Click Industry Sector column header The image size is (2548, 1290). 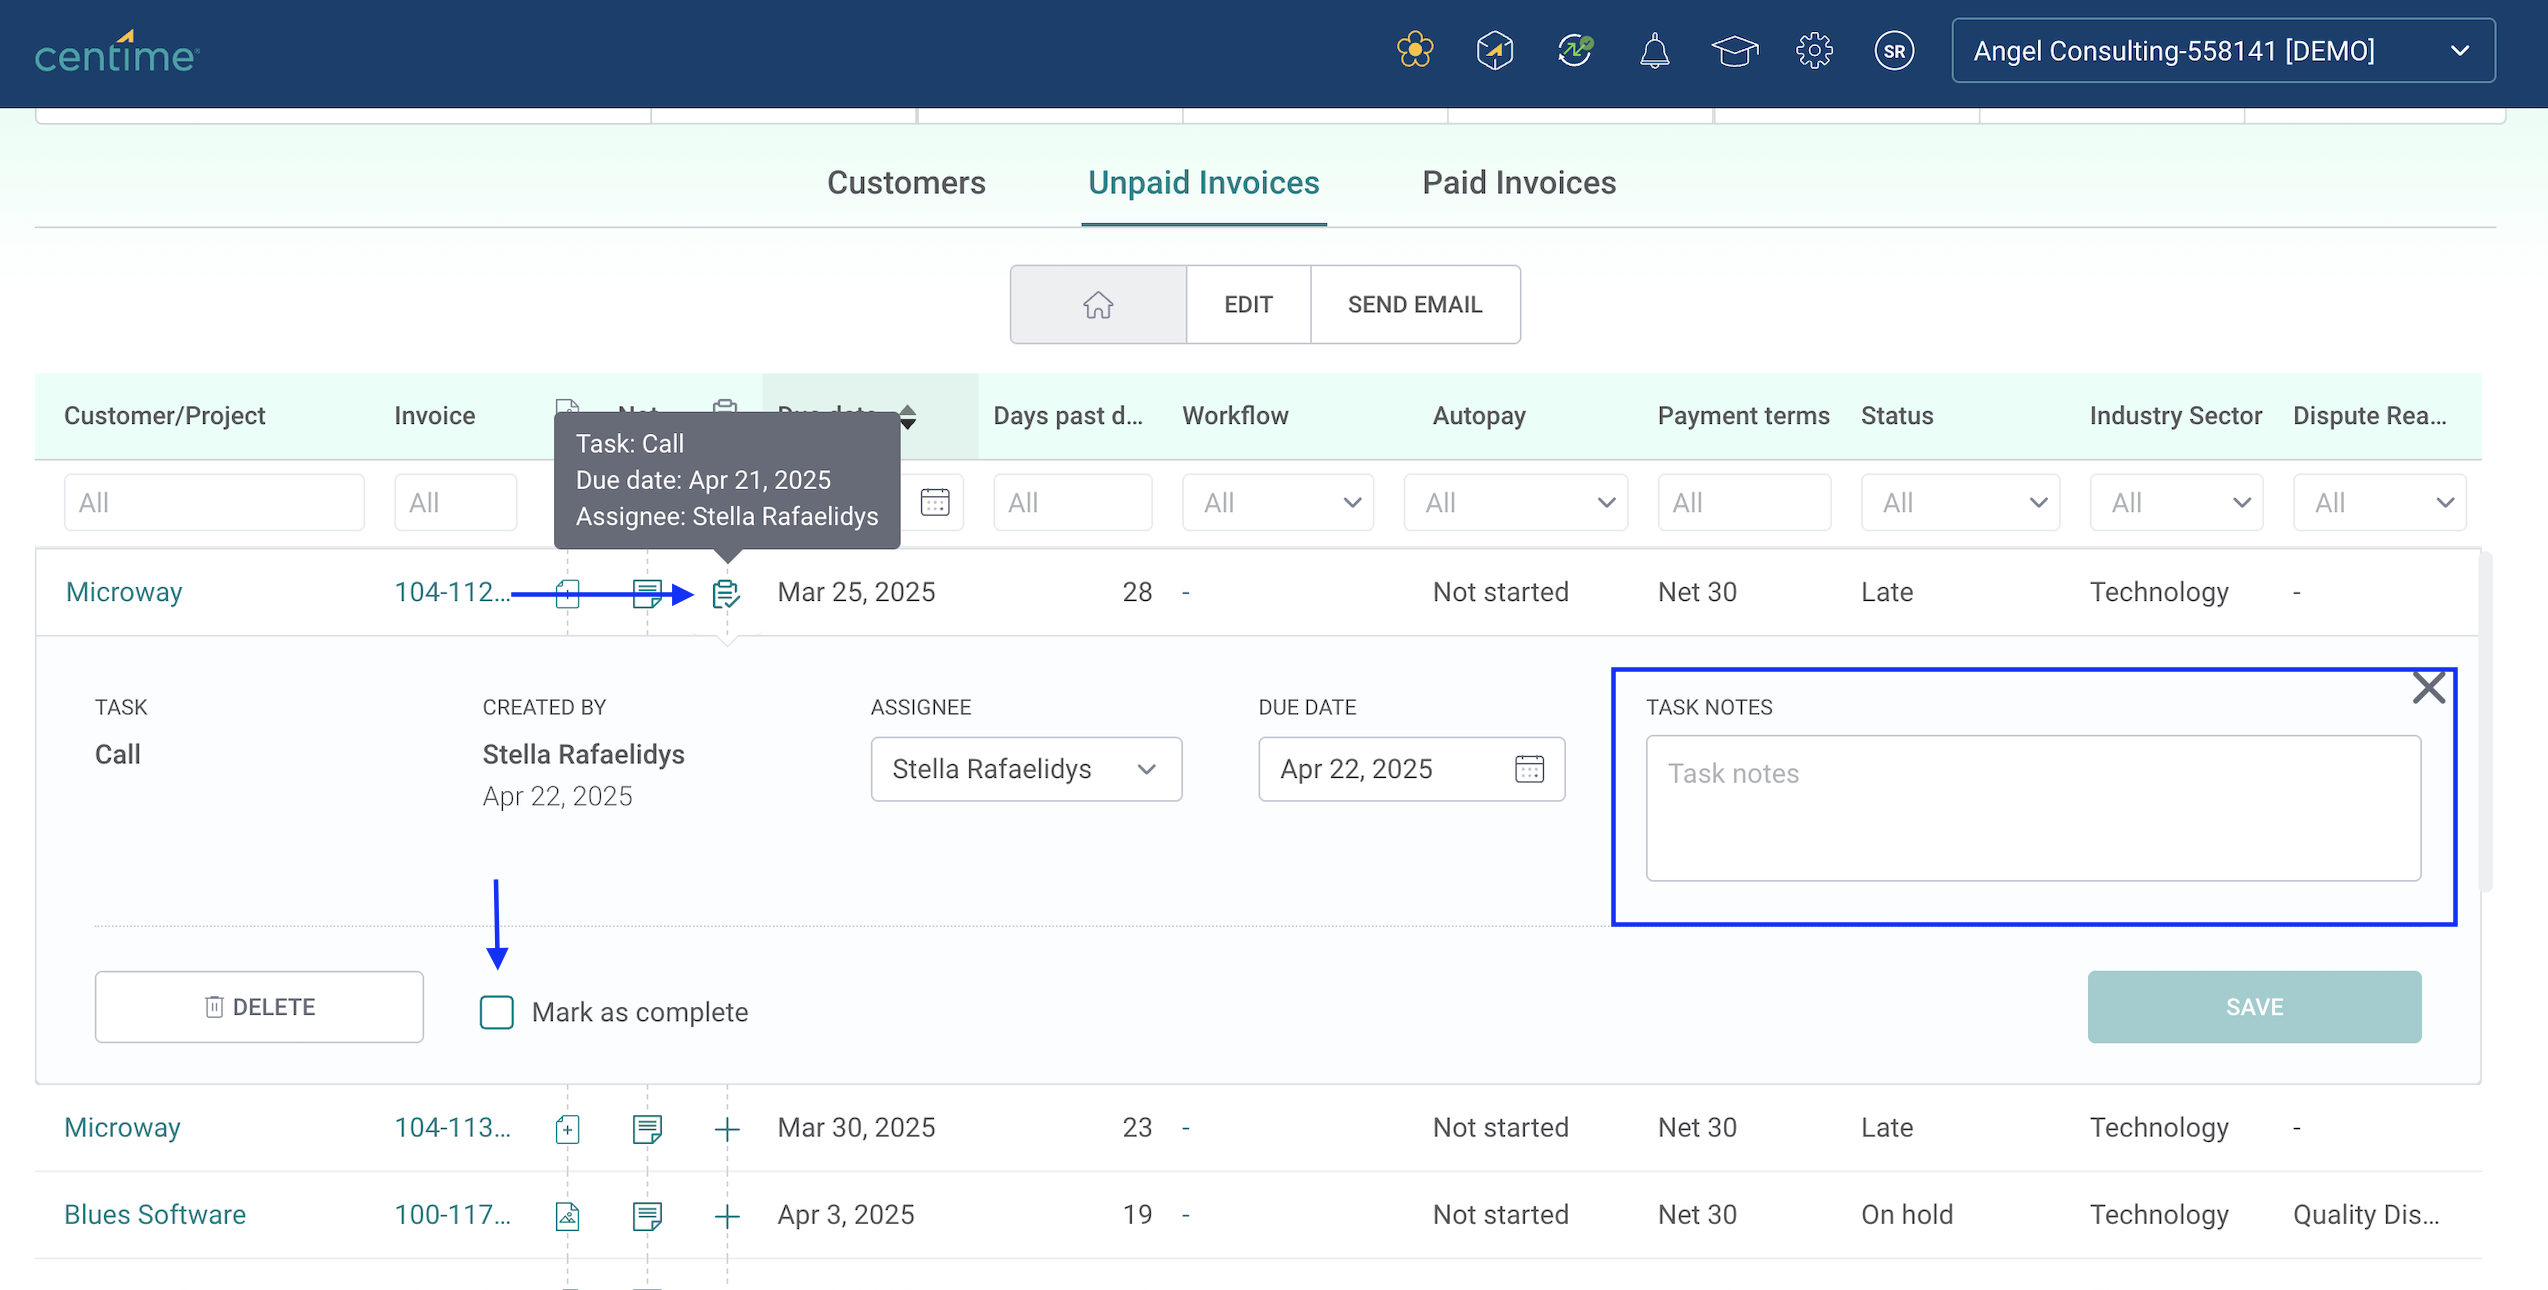2175,416
